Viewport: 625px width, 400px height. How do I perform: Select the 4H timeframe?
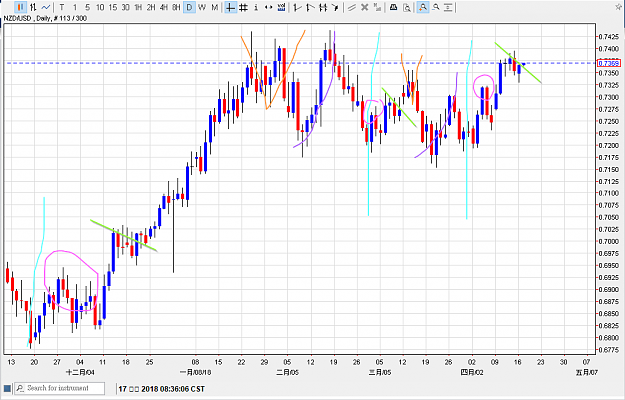164,7
